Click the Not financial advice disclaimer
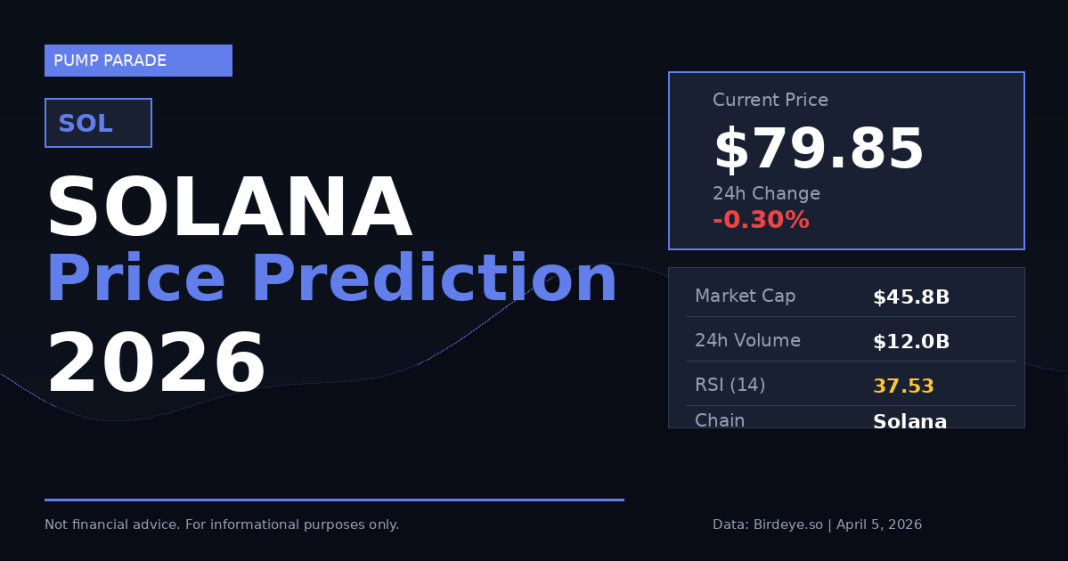 (x=222, y=524)
